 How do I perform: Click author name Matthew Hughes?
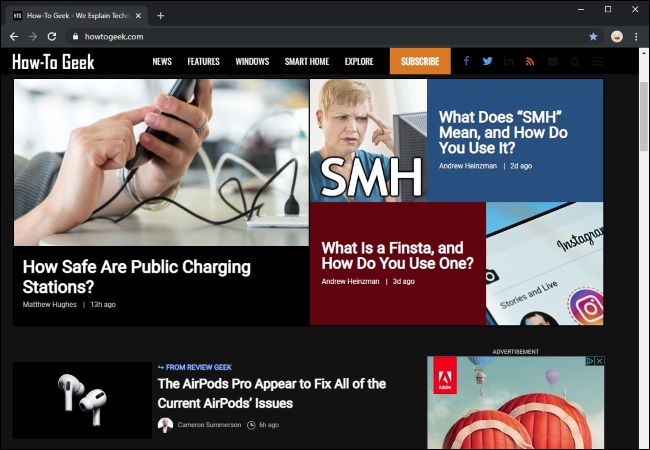[50, 304]
